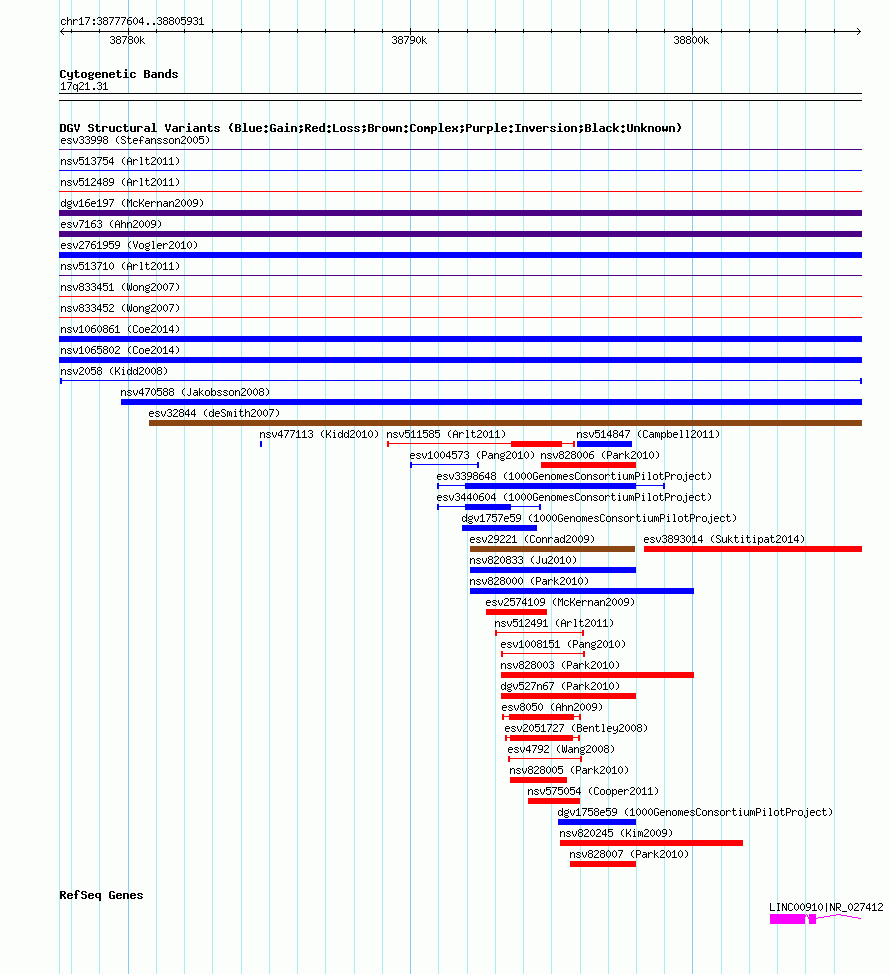890x974 pixels.
Task: Open the LINC00910|NR_027412 gene label
Action: click(x=826, y=908)
